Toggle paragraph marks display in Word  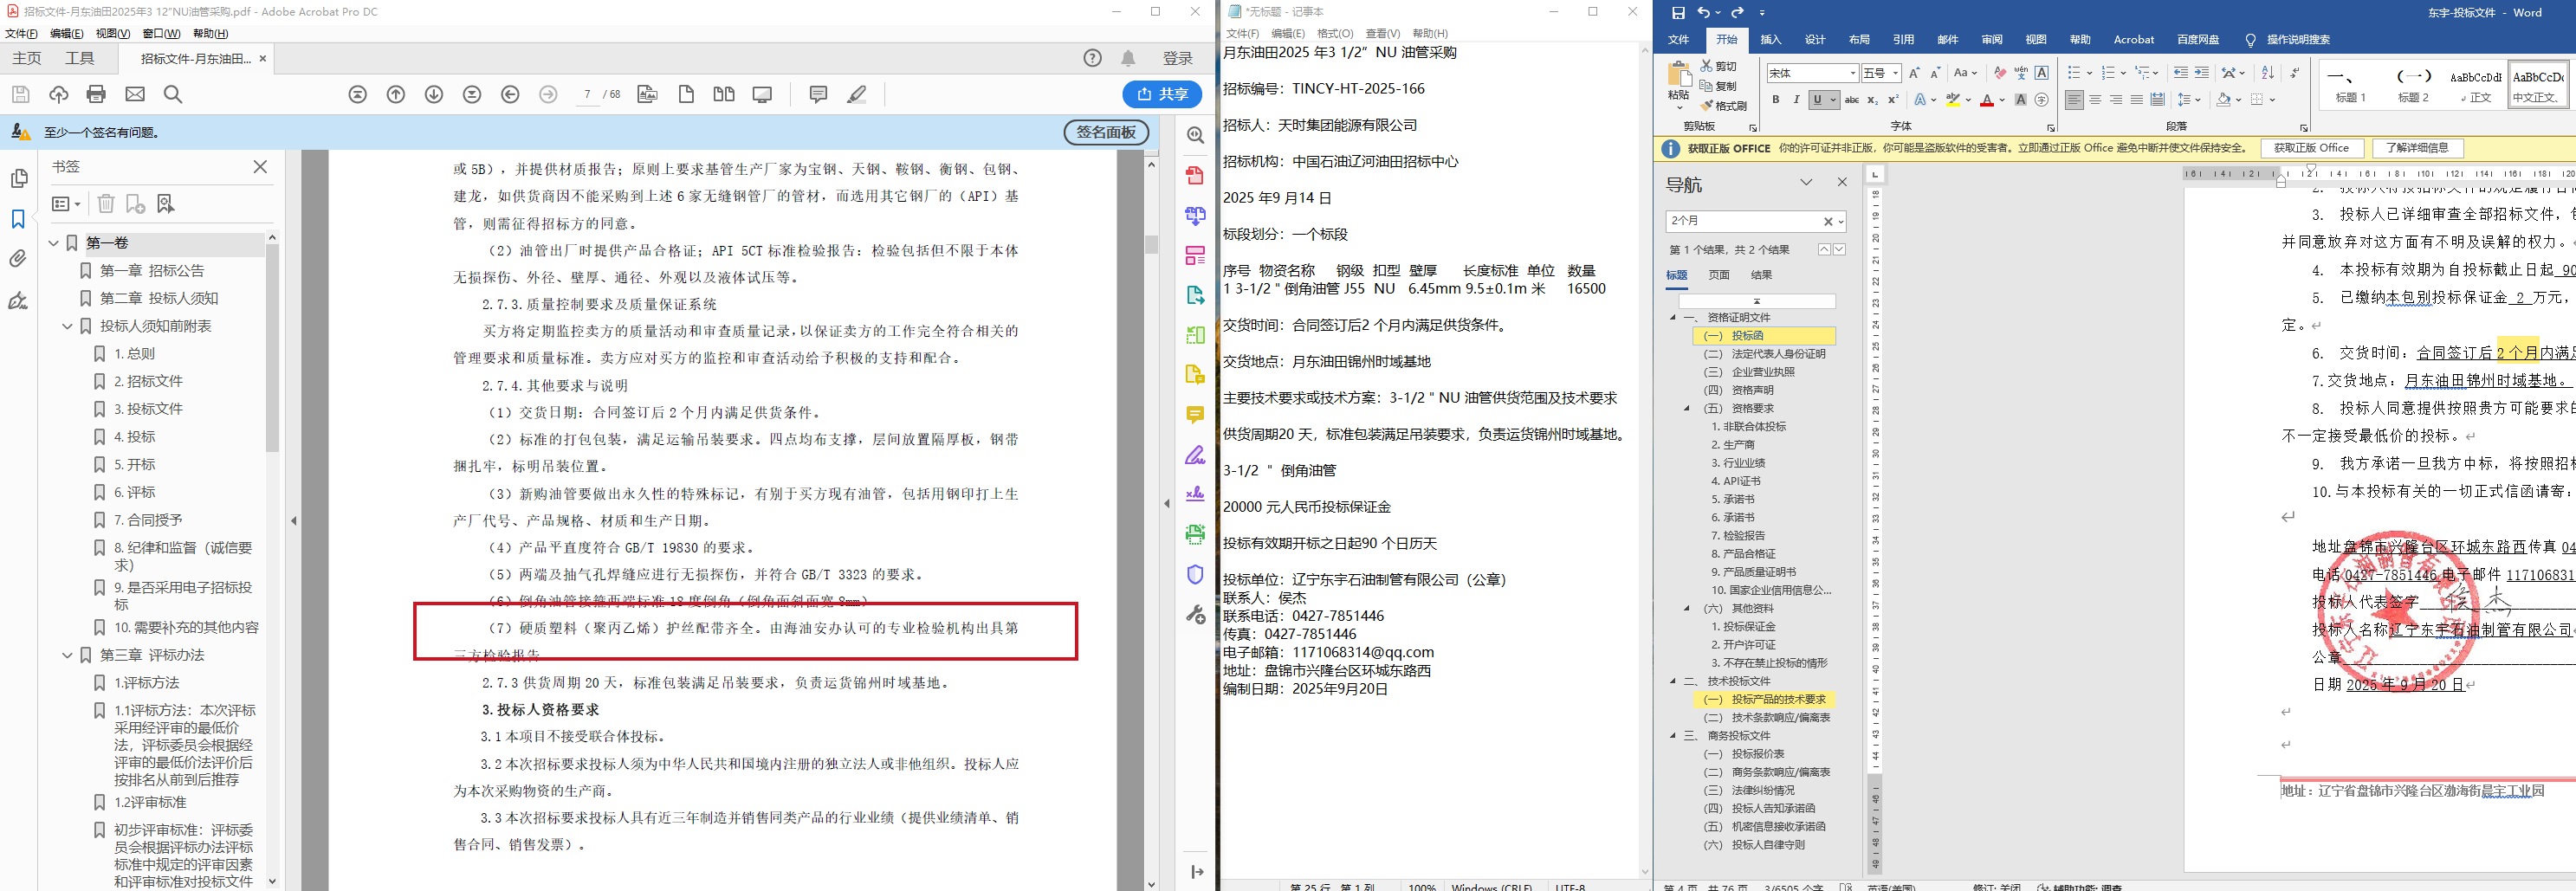pyautogui.click(x=2294, y=73)
